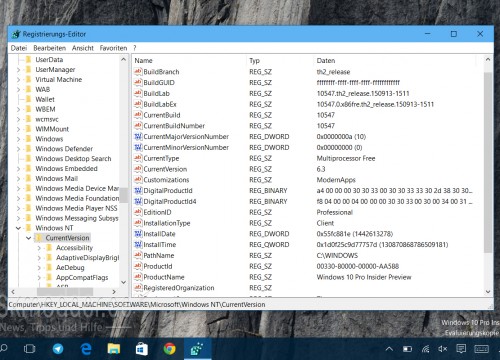Click the DigitalProductId binary value icon
500x360 pixels.
[138, 190]
